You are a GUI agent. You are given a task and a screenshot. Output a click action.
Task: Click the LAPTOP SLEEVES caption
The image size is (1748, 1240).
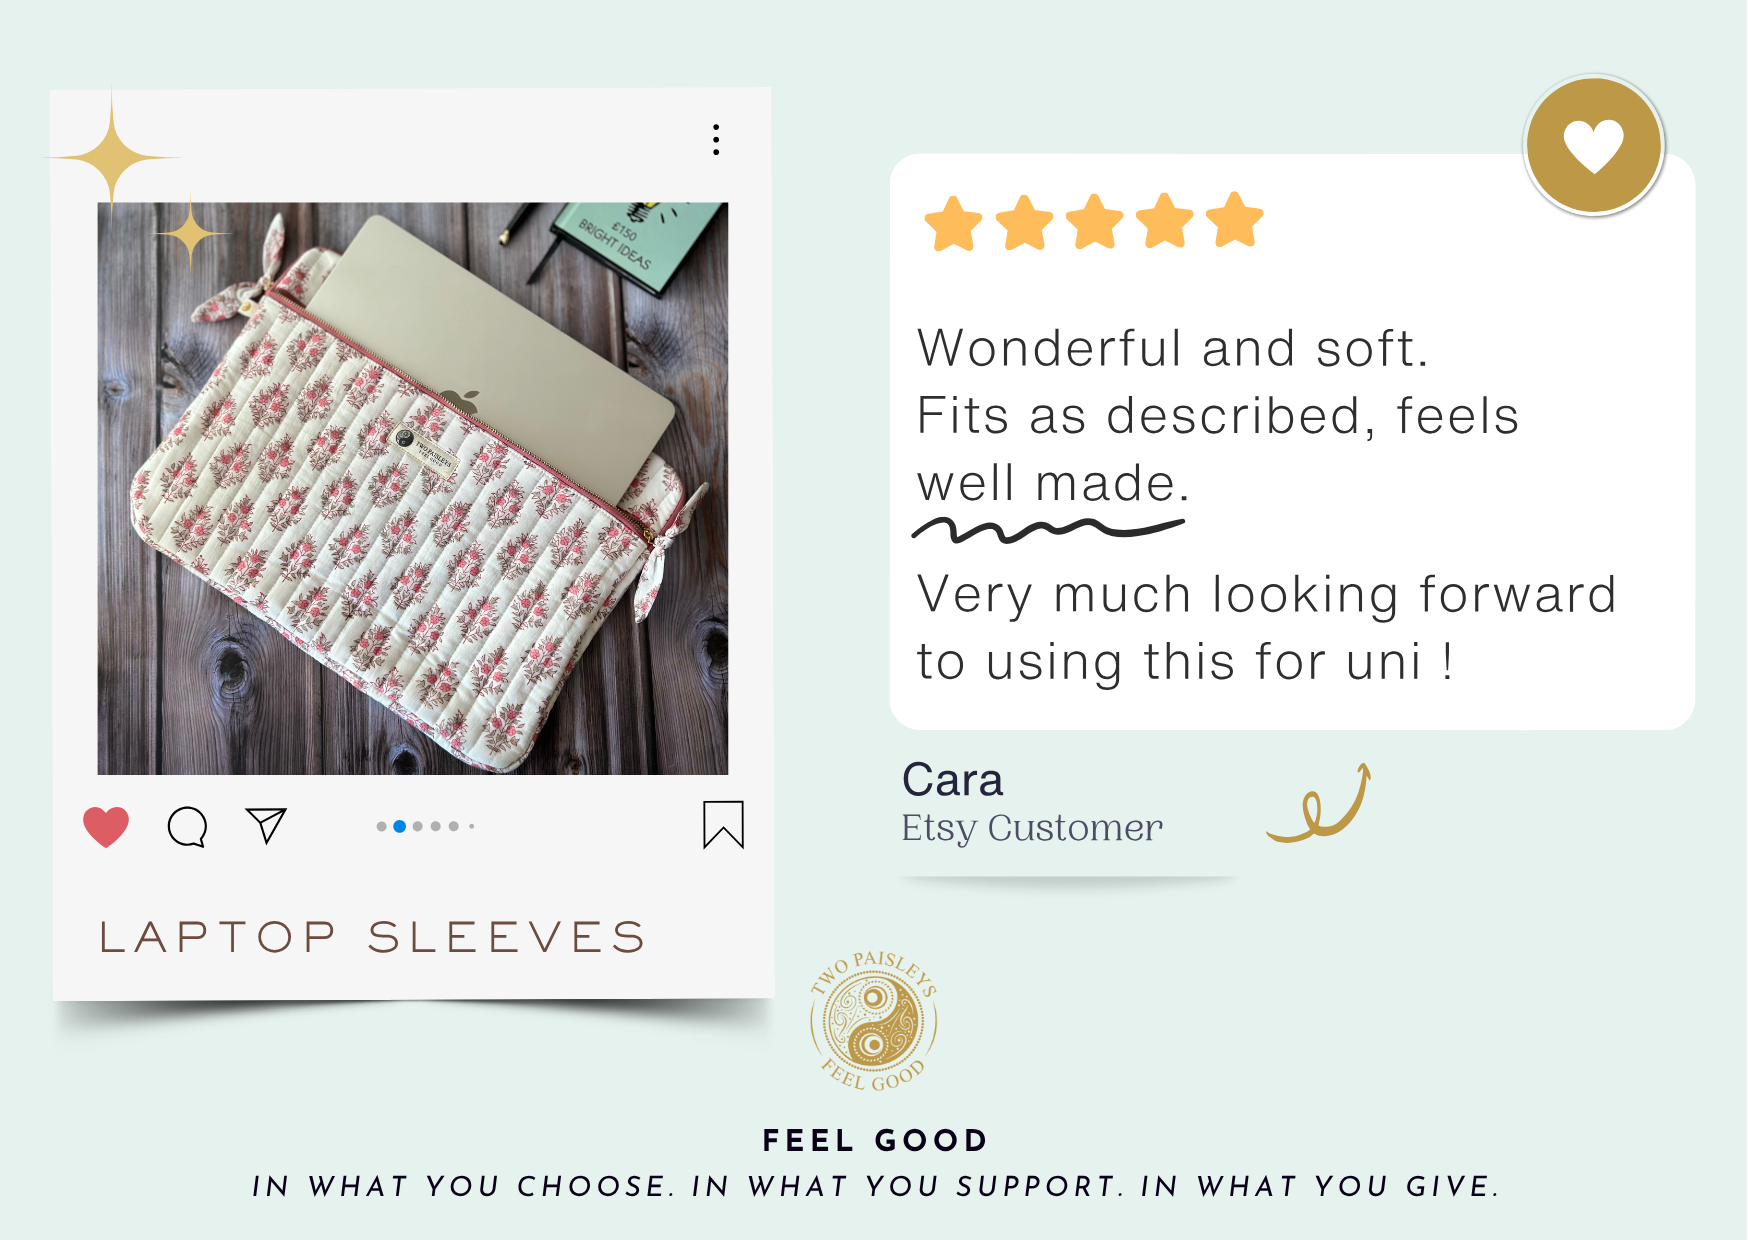pos(372,937)
